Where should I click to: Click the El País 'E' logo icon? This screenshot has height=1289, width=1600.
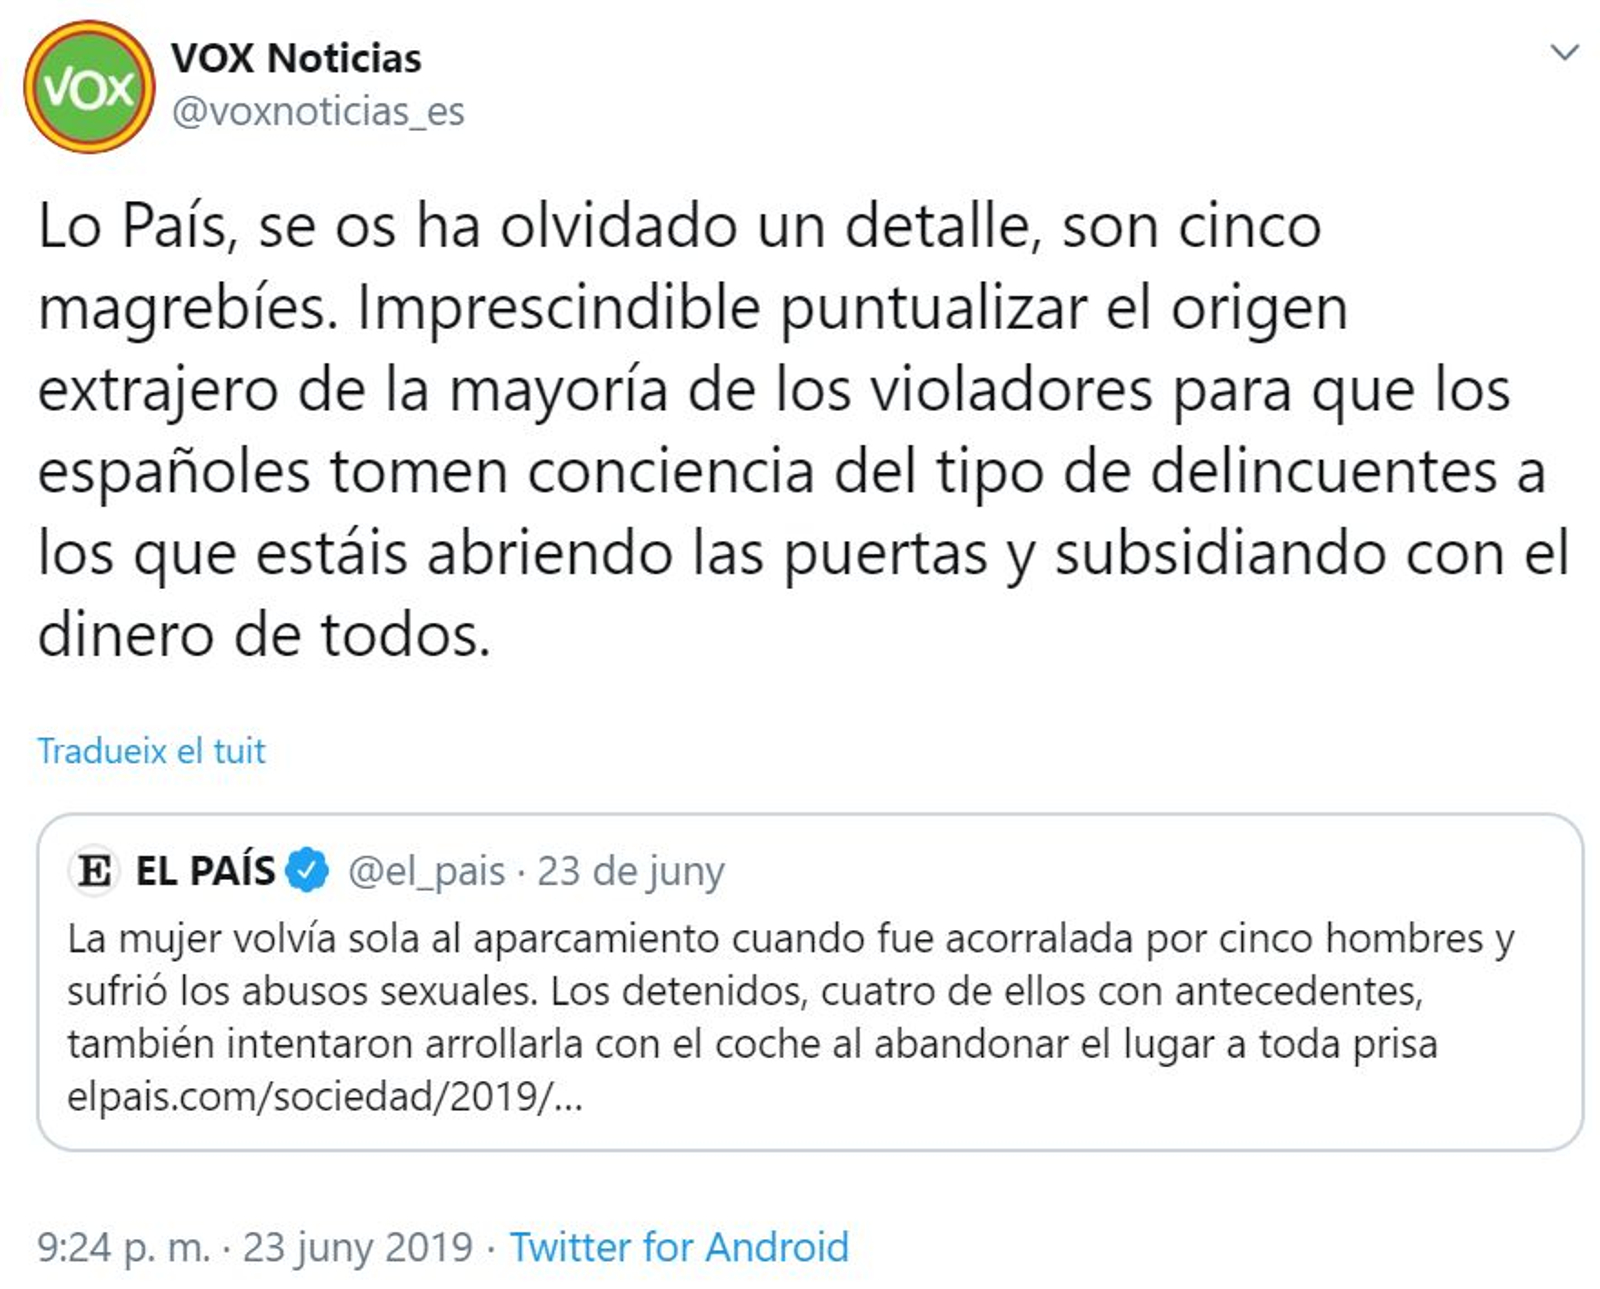point(95,870)
